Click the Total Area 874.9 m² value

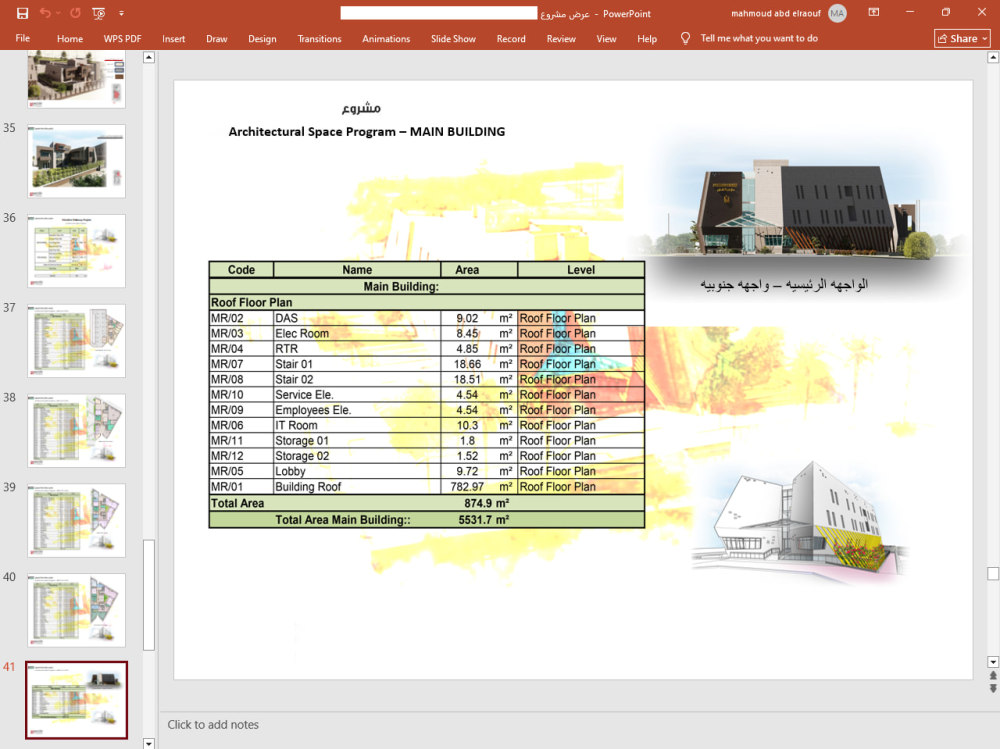click(x=487, y=503)
